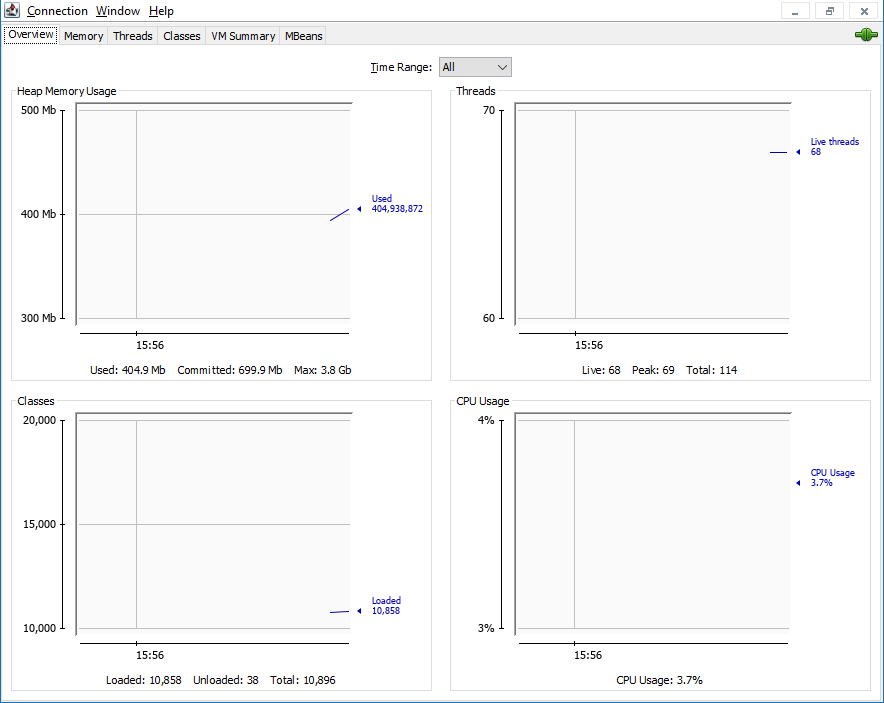
Task: Click the green connection status icon
Action: pyautogui.click(x=865, y=35)
